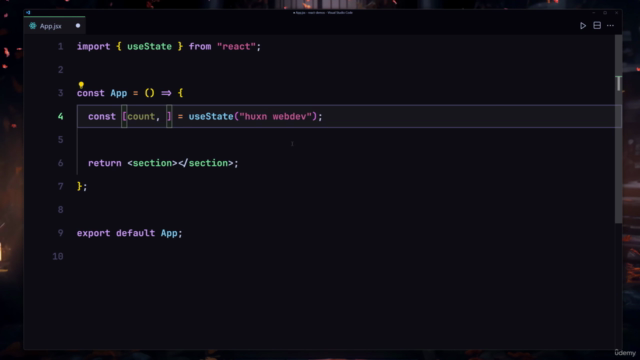Image resolution: width=640 pixels, height=360 pixels.
Task: Click the unsaved dot on App.jsx tab
Action: tap(78, 26)
